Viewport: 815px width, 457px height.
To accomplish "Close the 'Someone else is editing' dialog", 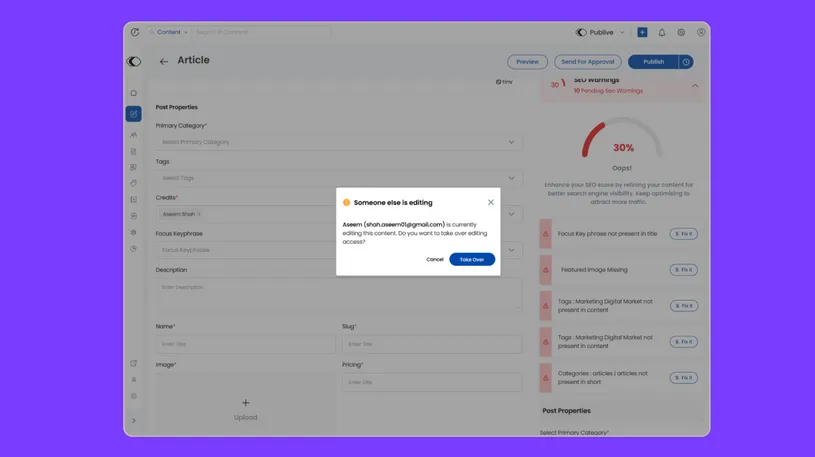I will click(491, 202).
